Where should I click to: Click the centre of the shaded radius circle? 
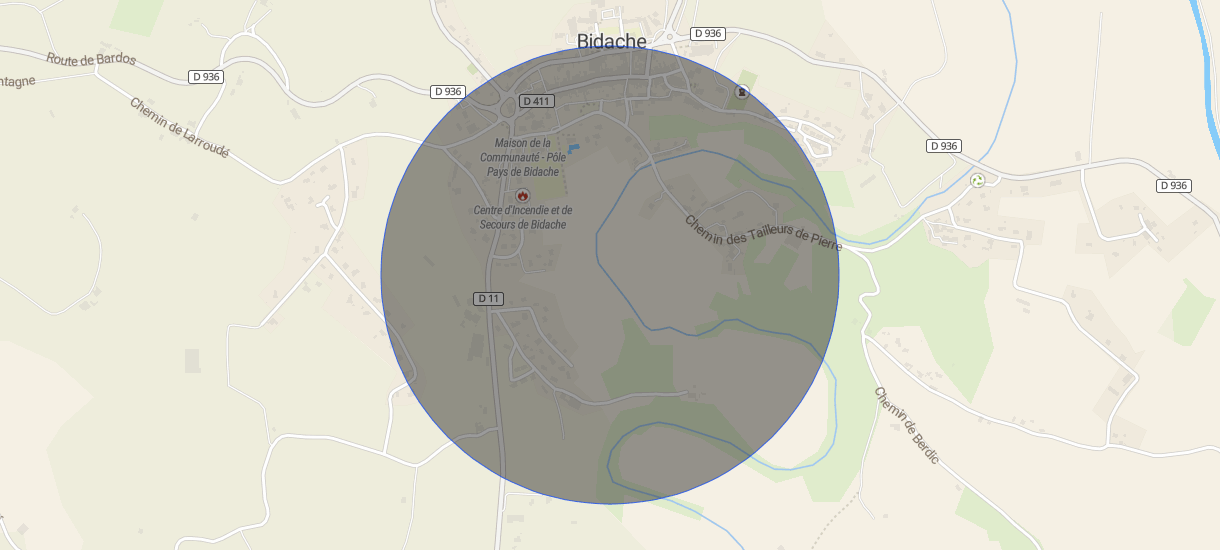tap(610, 274)
